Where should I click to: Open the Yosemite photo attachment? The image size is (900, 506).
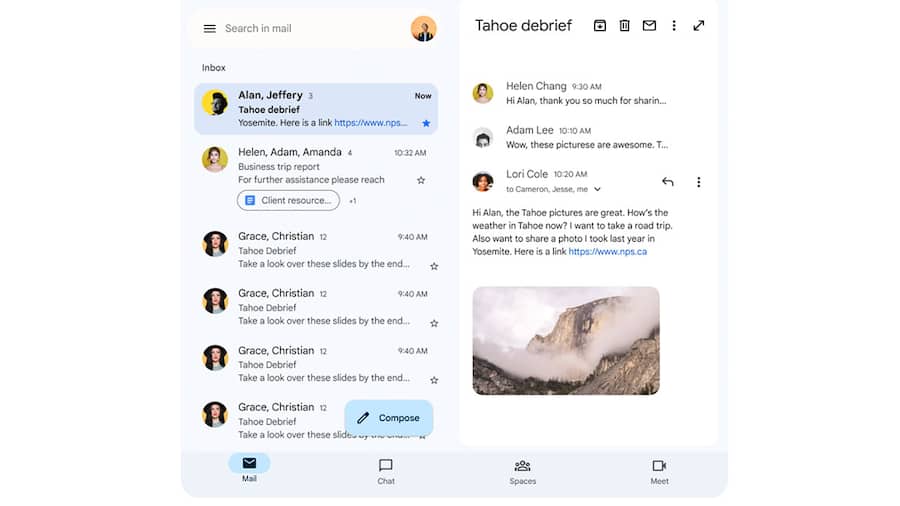[566, 341]
